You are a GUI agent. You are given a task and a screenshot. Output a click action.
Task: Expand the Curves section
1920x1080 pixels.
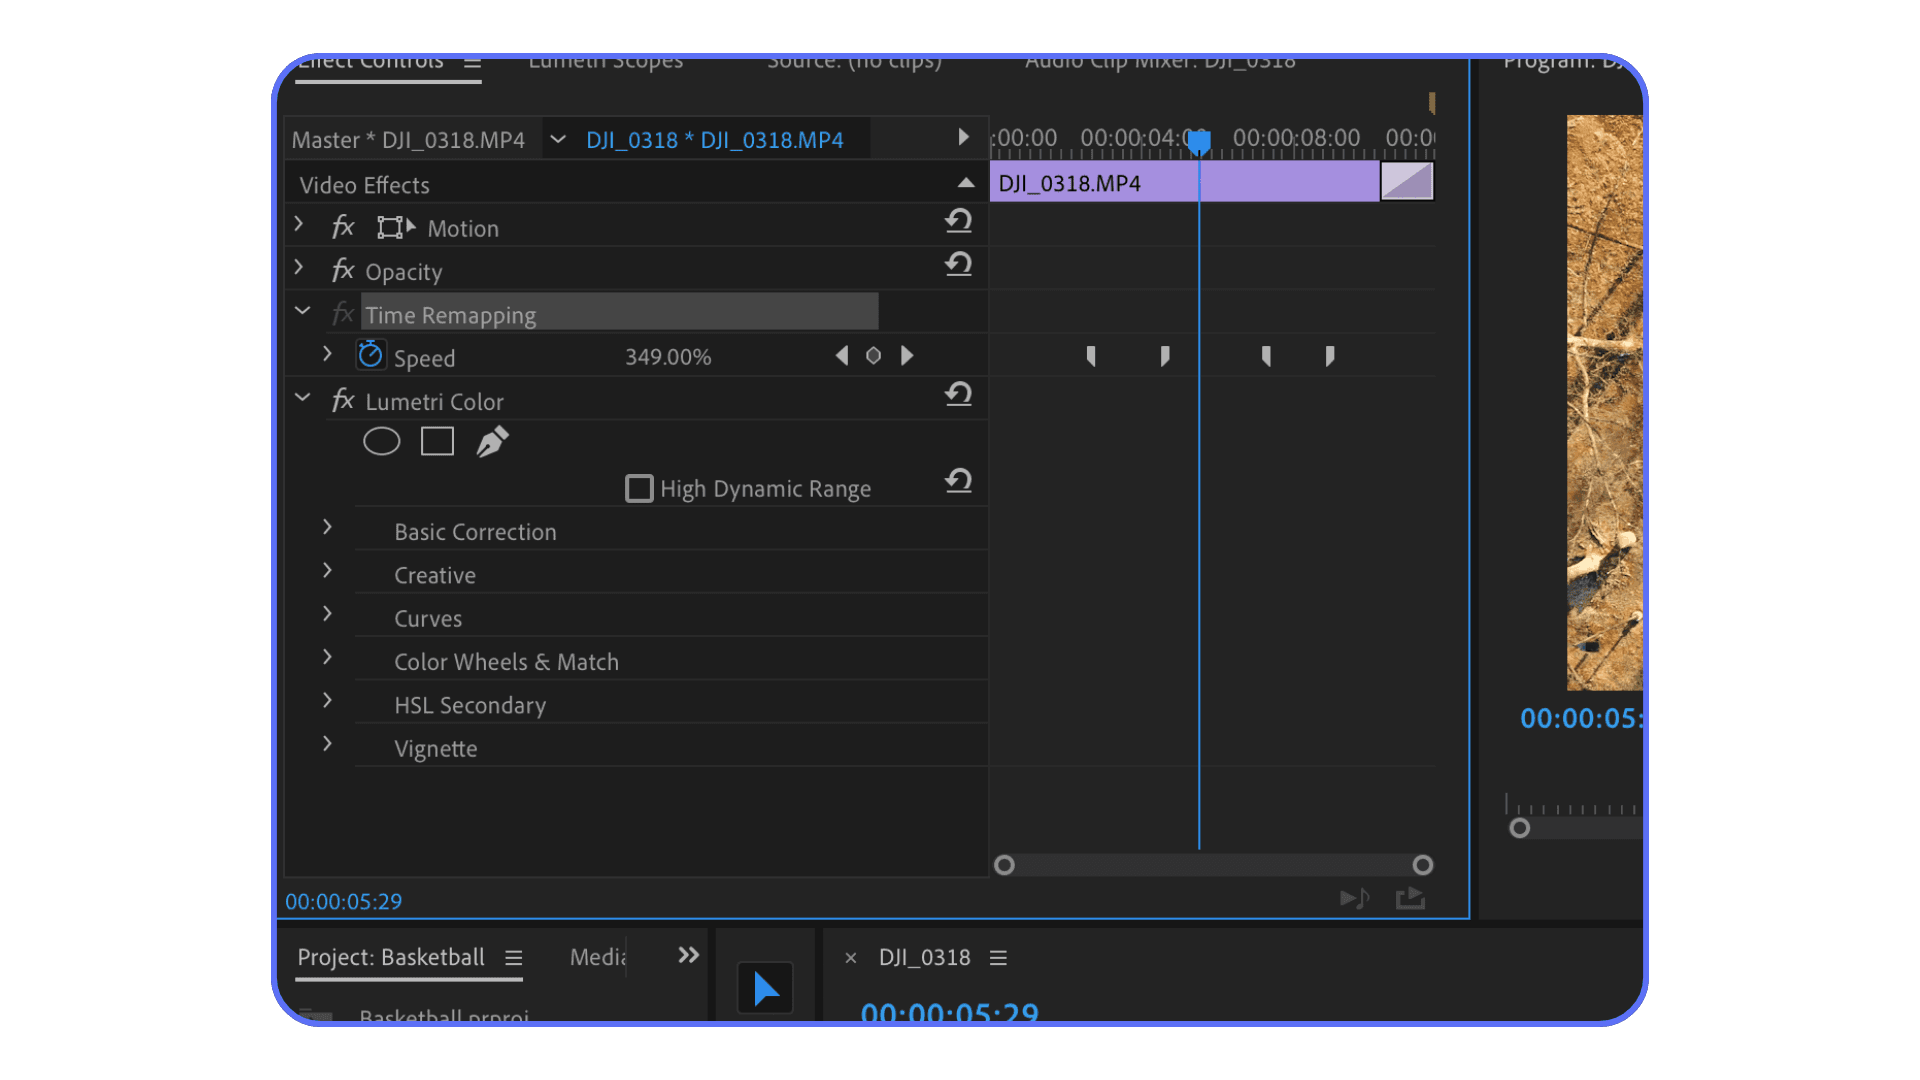[x=327, y=613]
